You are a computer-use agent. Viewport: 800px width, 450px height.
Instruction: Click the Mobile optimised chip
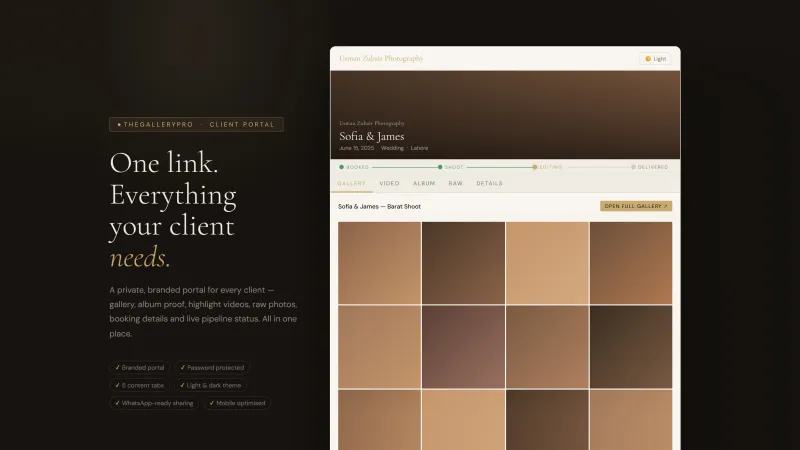(x=237, y=403)
